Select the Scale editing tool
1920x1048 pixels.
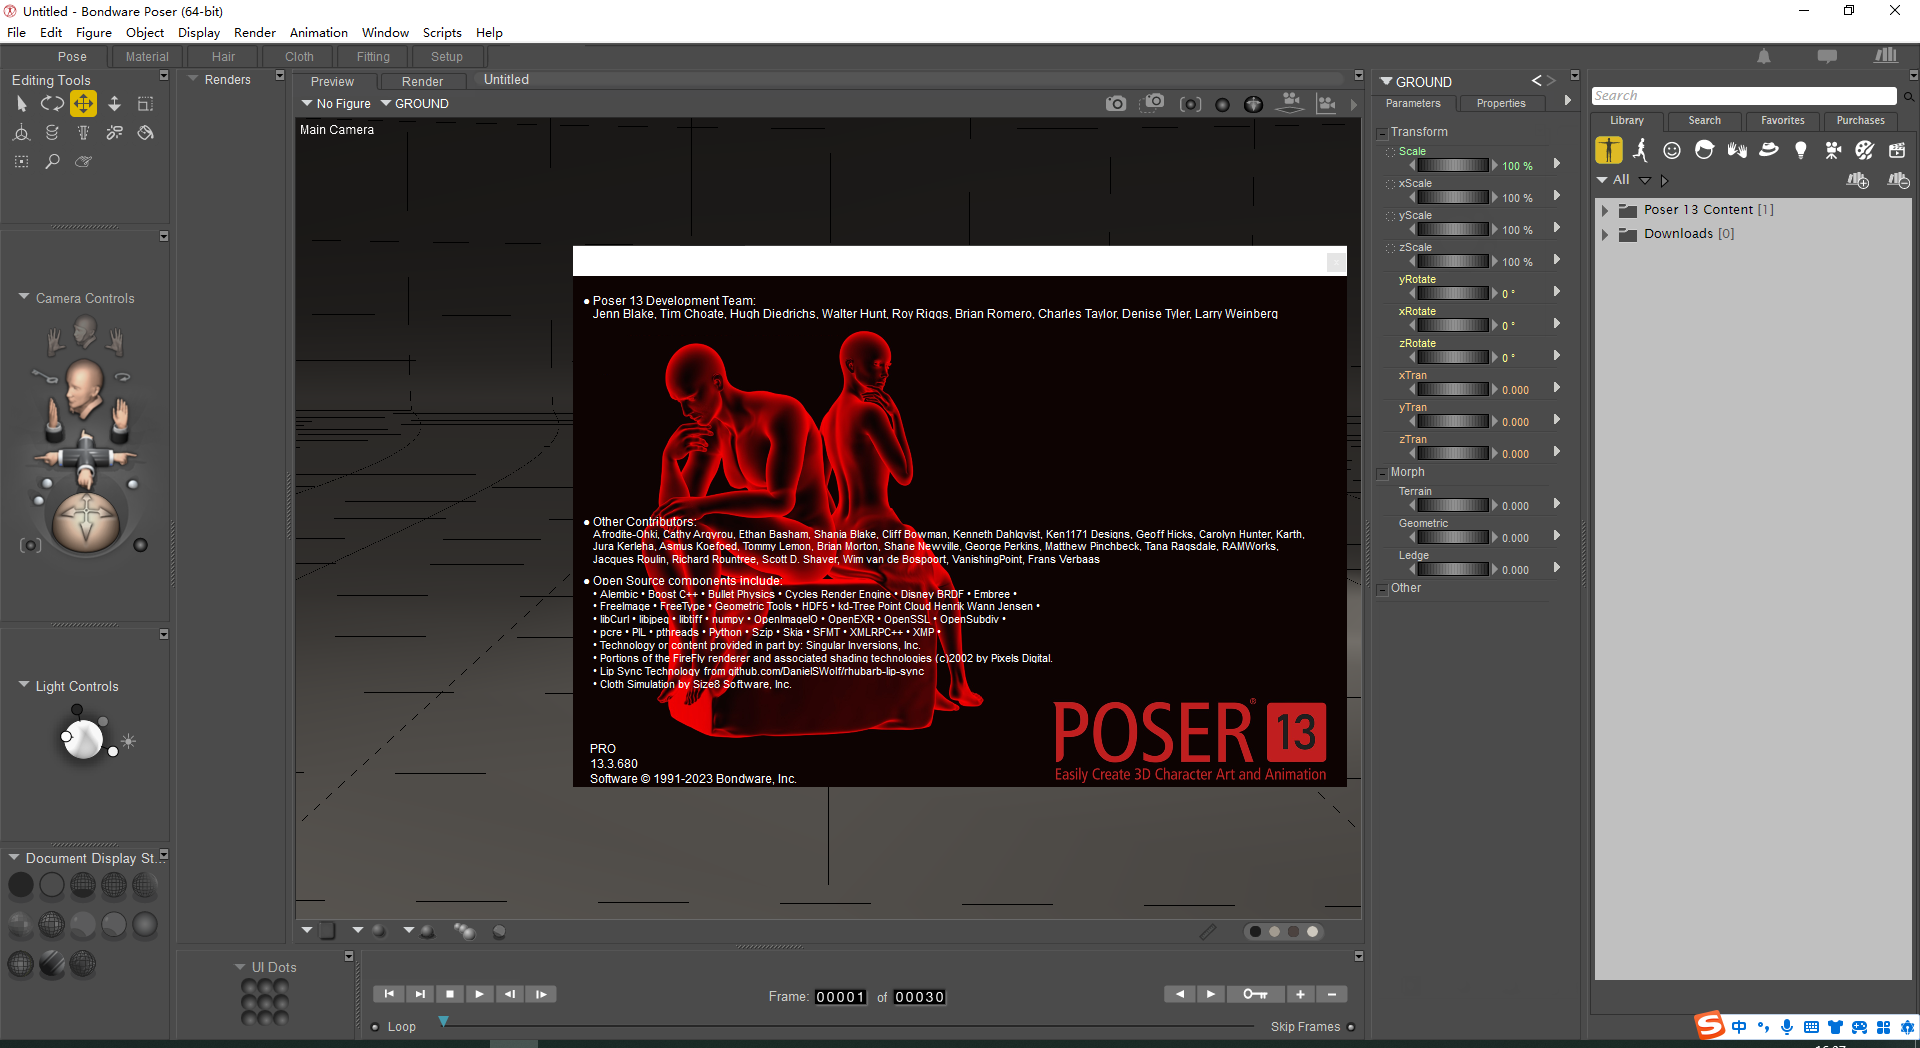tap(145, 104)
